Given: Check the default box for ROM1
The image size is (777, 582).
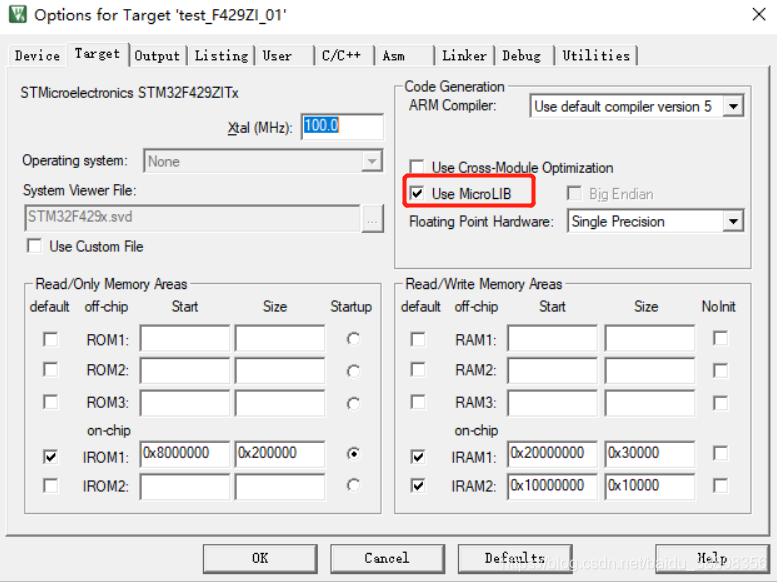Looking at the screenshot, I should point(51,340).
